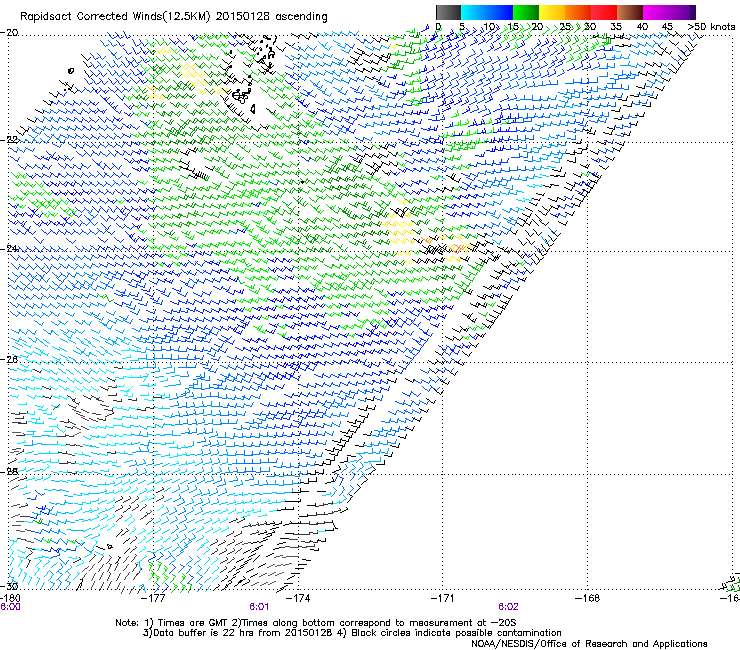Click the red 30-35 knots color swatch
Viewport: 740px width, 650px height.
(x=604, y=12)
